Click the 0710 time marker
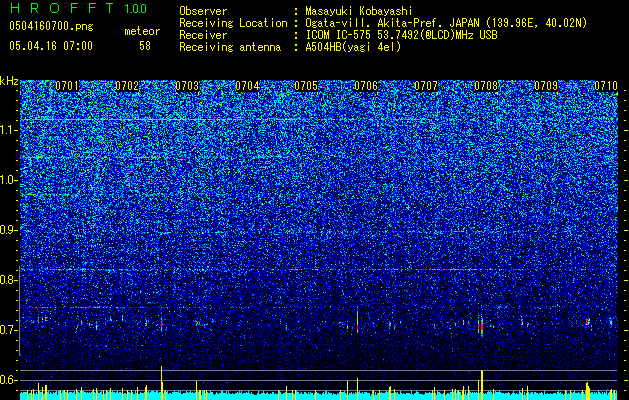Viewport: 629px width, 400px height. coord(606,86)
